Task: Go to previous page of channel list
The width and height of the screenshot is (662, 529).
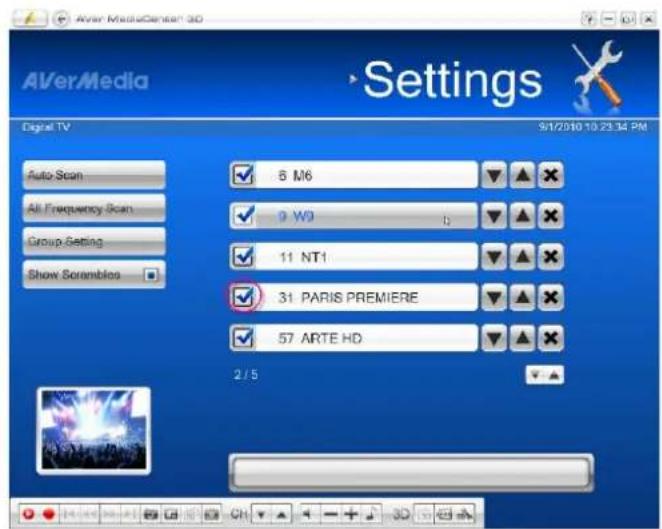Action: click(x=554, y=375)
